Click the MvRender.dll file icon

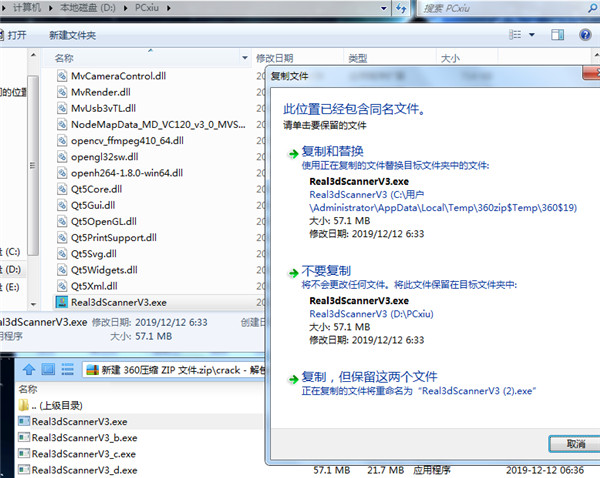point(62,92)
